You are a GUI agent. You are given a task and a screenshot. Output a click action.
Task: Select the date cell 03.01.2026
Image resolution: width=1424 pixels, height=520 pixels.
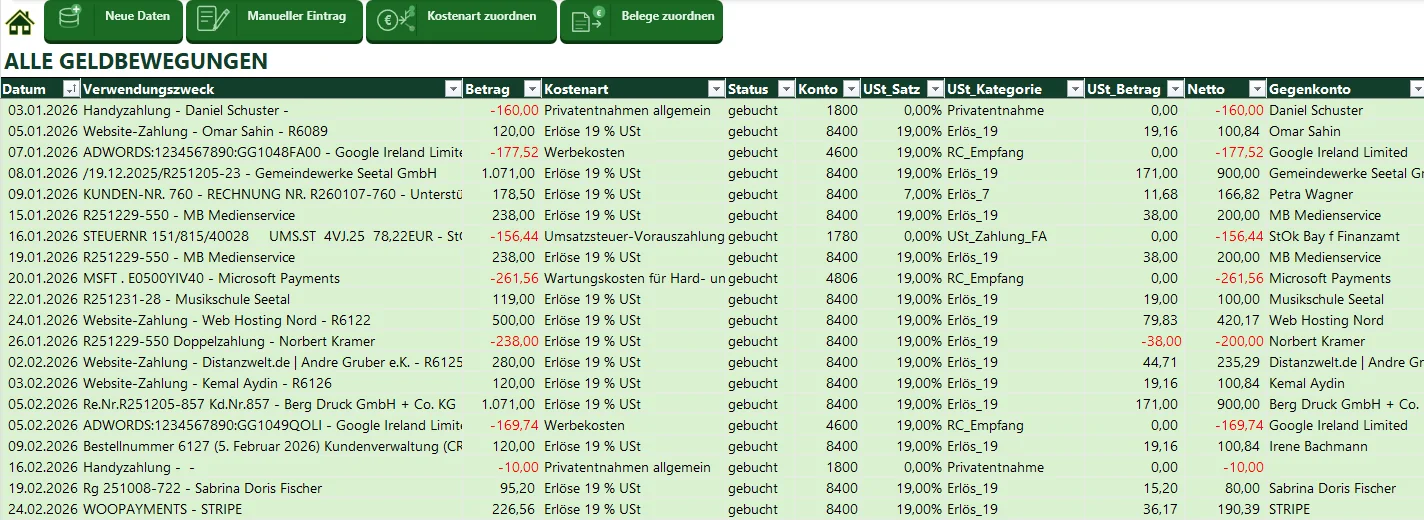[41, 110]
